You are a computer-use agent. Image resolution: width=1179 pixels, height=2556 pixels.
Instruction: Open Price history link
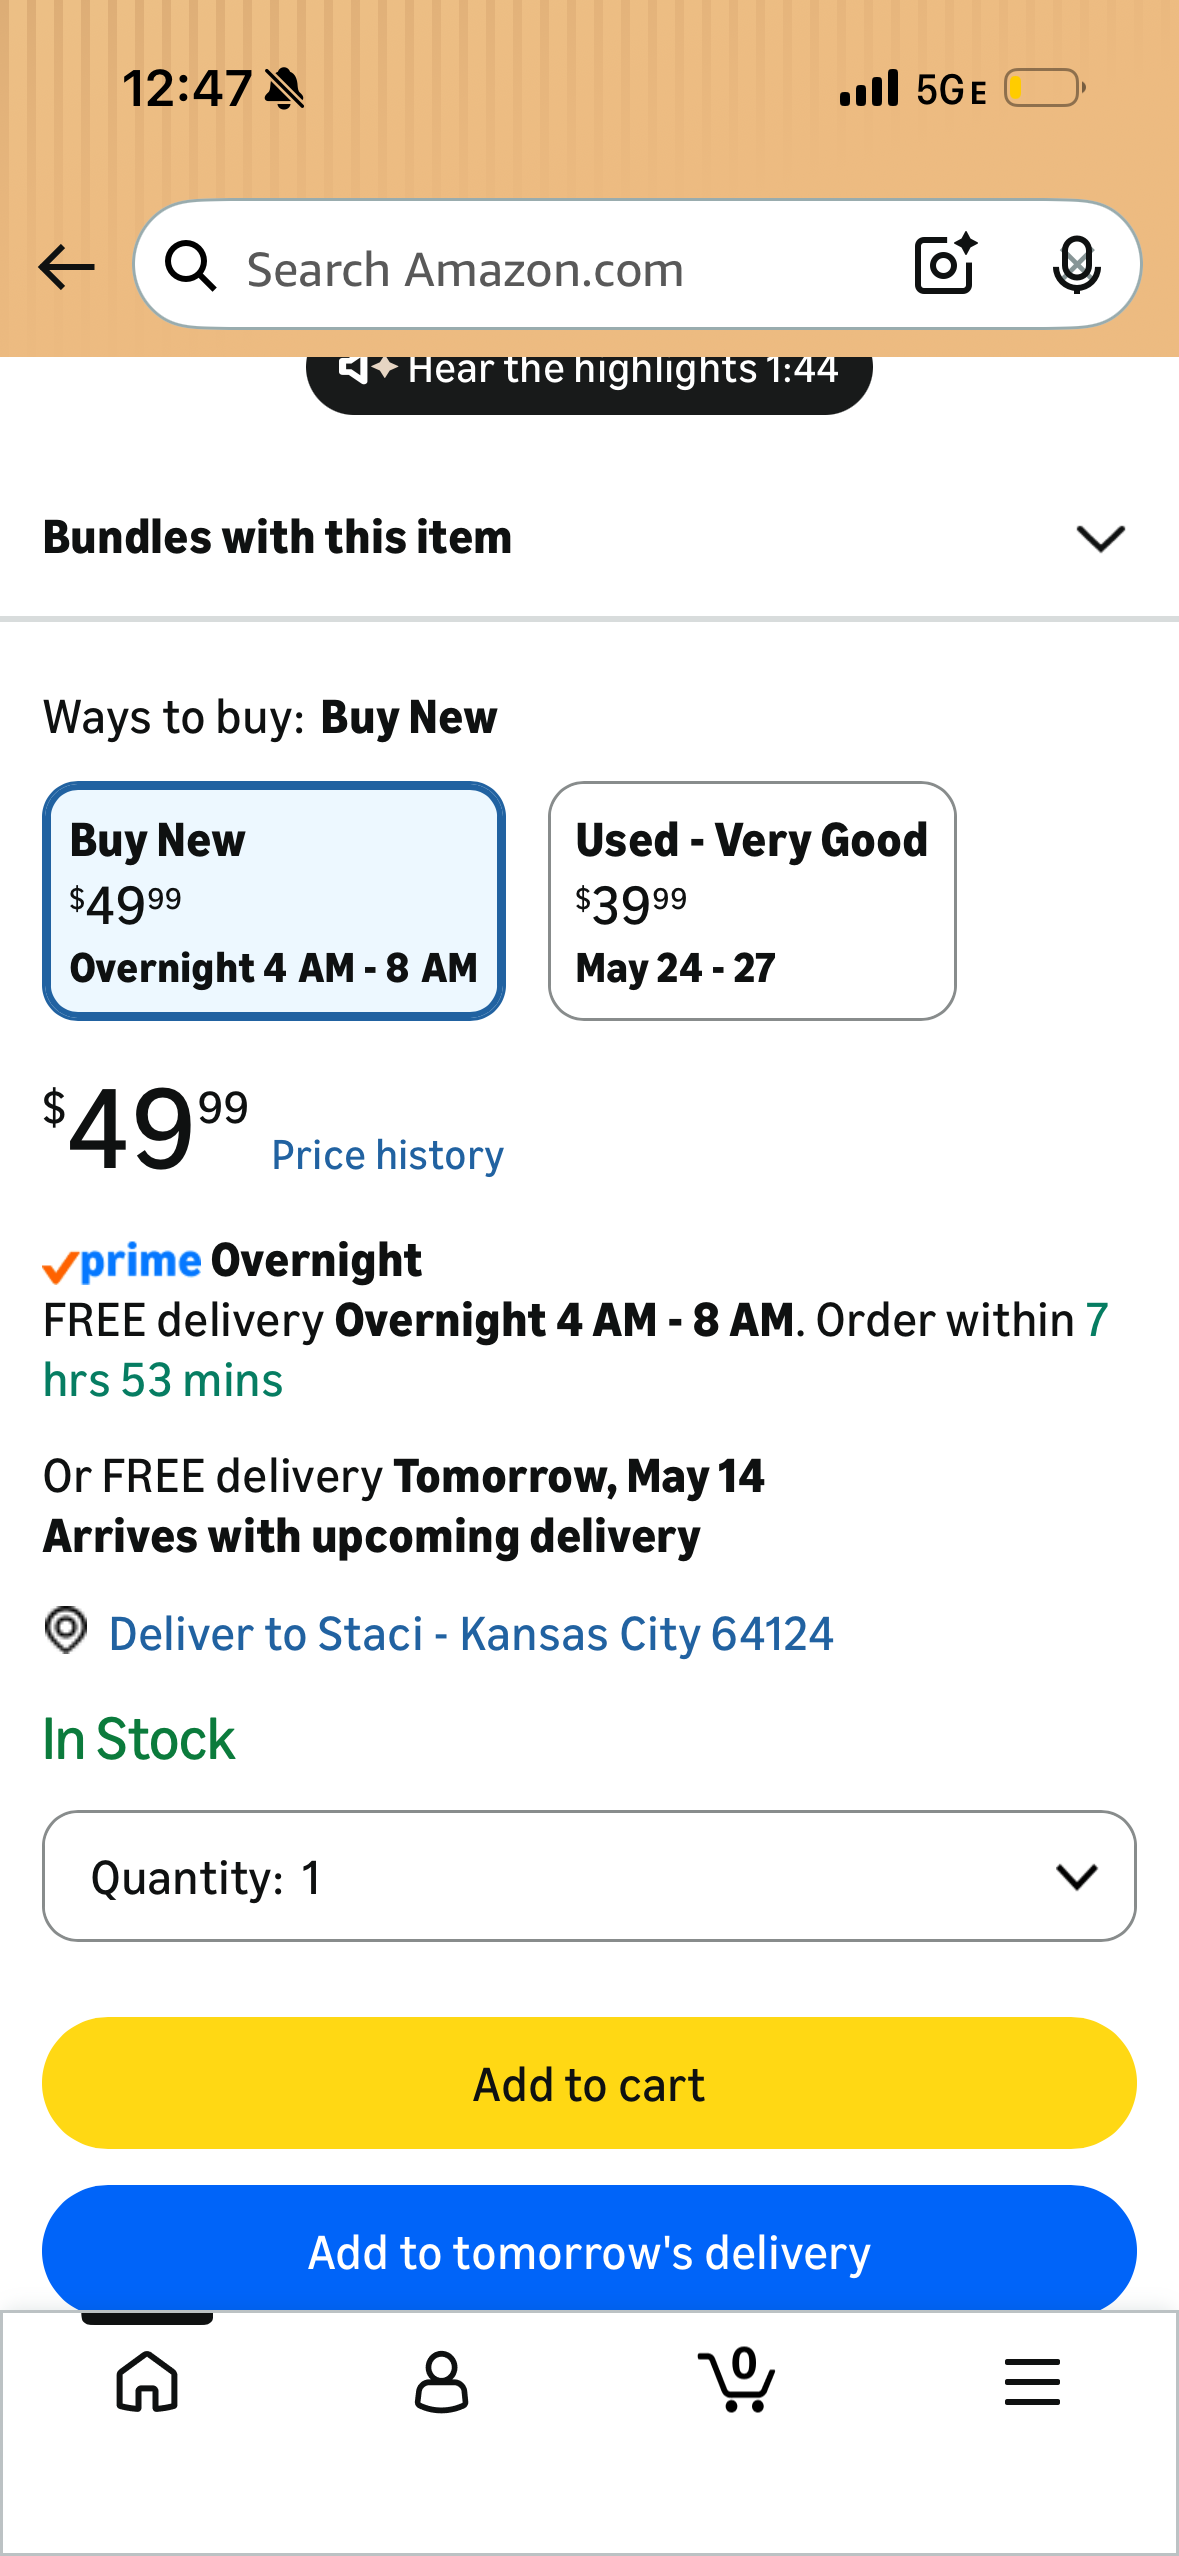[388, 1156]
